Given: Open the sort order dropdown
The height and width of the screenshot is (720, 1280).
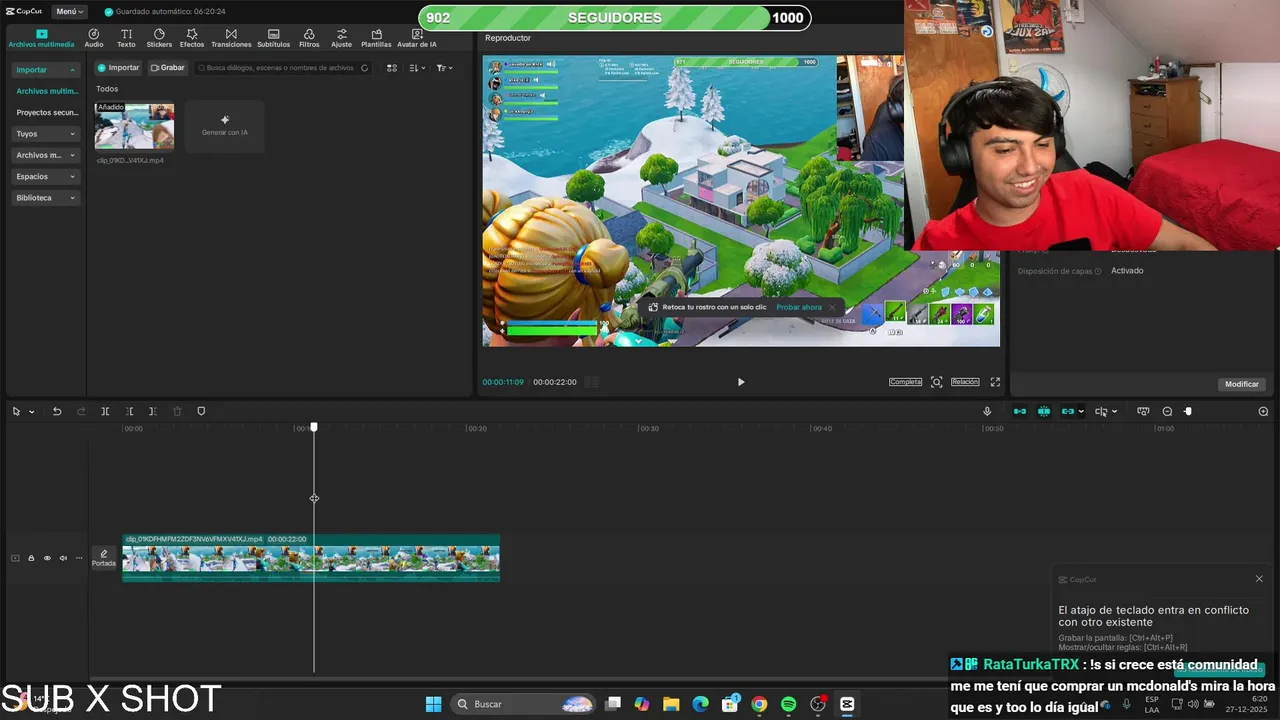Looking at the screenshot, I should pos(417,68).
